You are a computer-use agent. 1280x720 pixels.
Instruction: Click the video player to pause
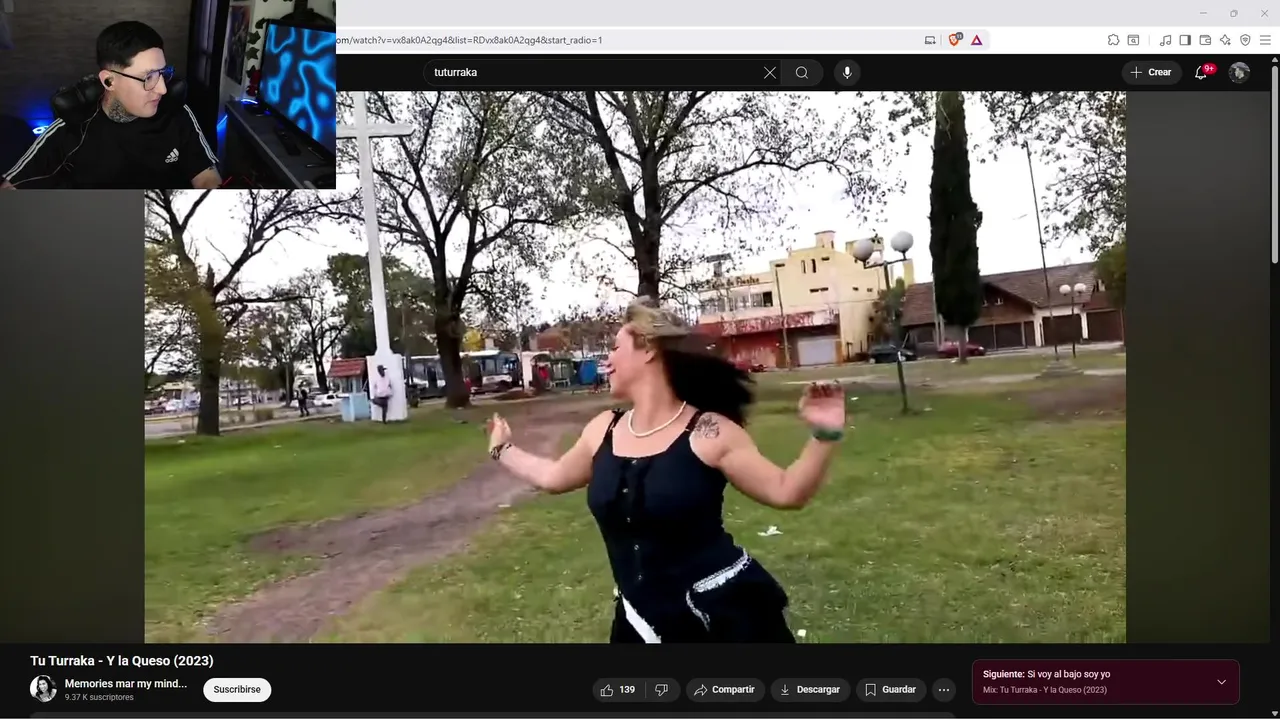click(x=635, y=367)
